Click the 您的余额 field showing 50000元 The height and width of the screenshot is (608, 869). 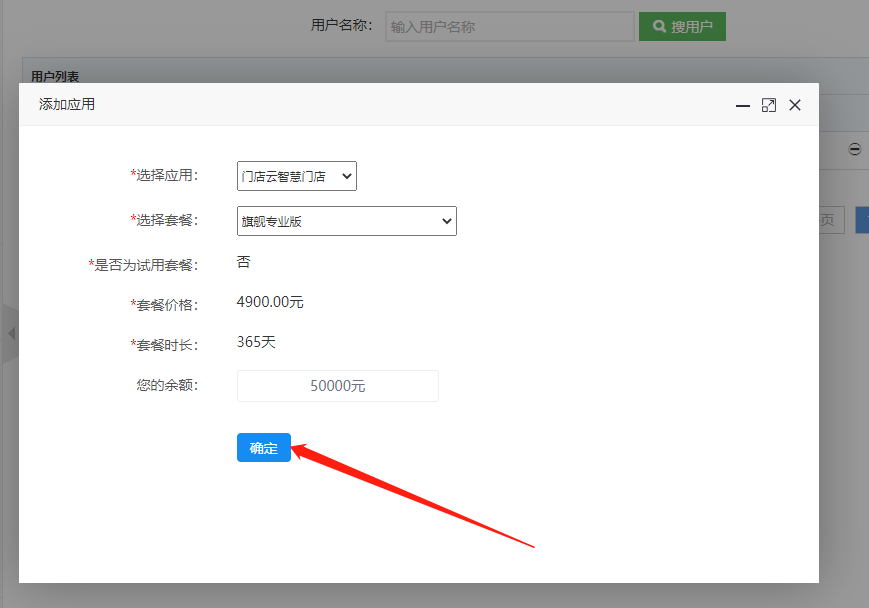(337, 386)
